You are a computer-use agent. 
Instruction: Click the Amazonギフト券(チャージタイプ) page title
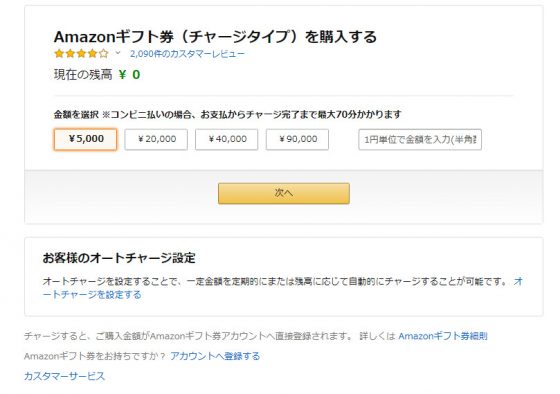point(215,37)
